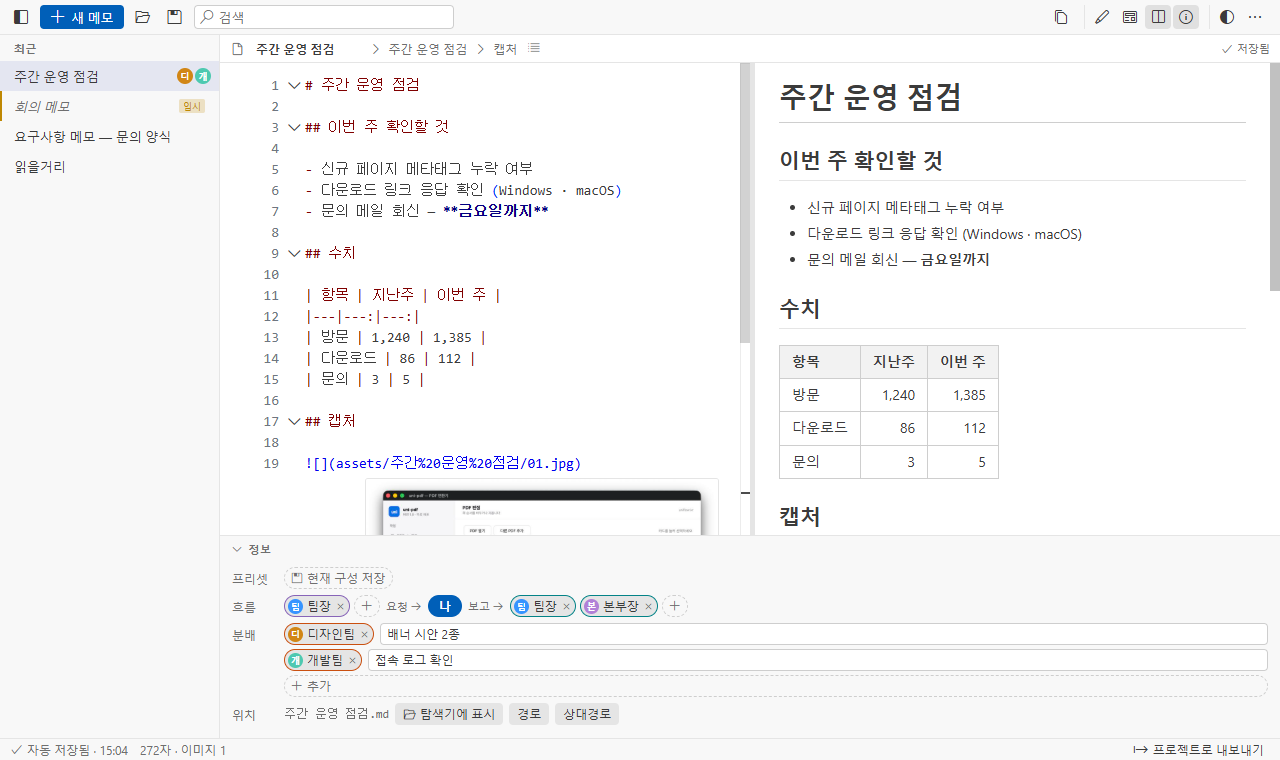Select the 캡처 breadcrumb item

pyautogui.click(x=505, y=48)
